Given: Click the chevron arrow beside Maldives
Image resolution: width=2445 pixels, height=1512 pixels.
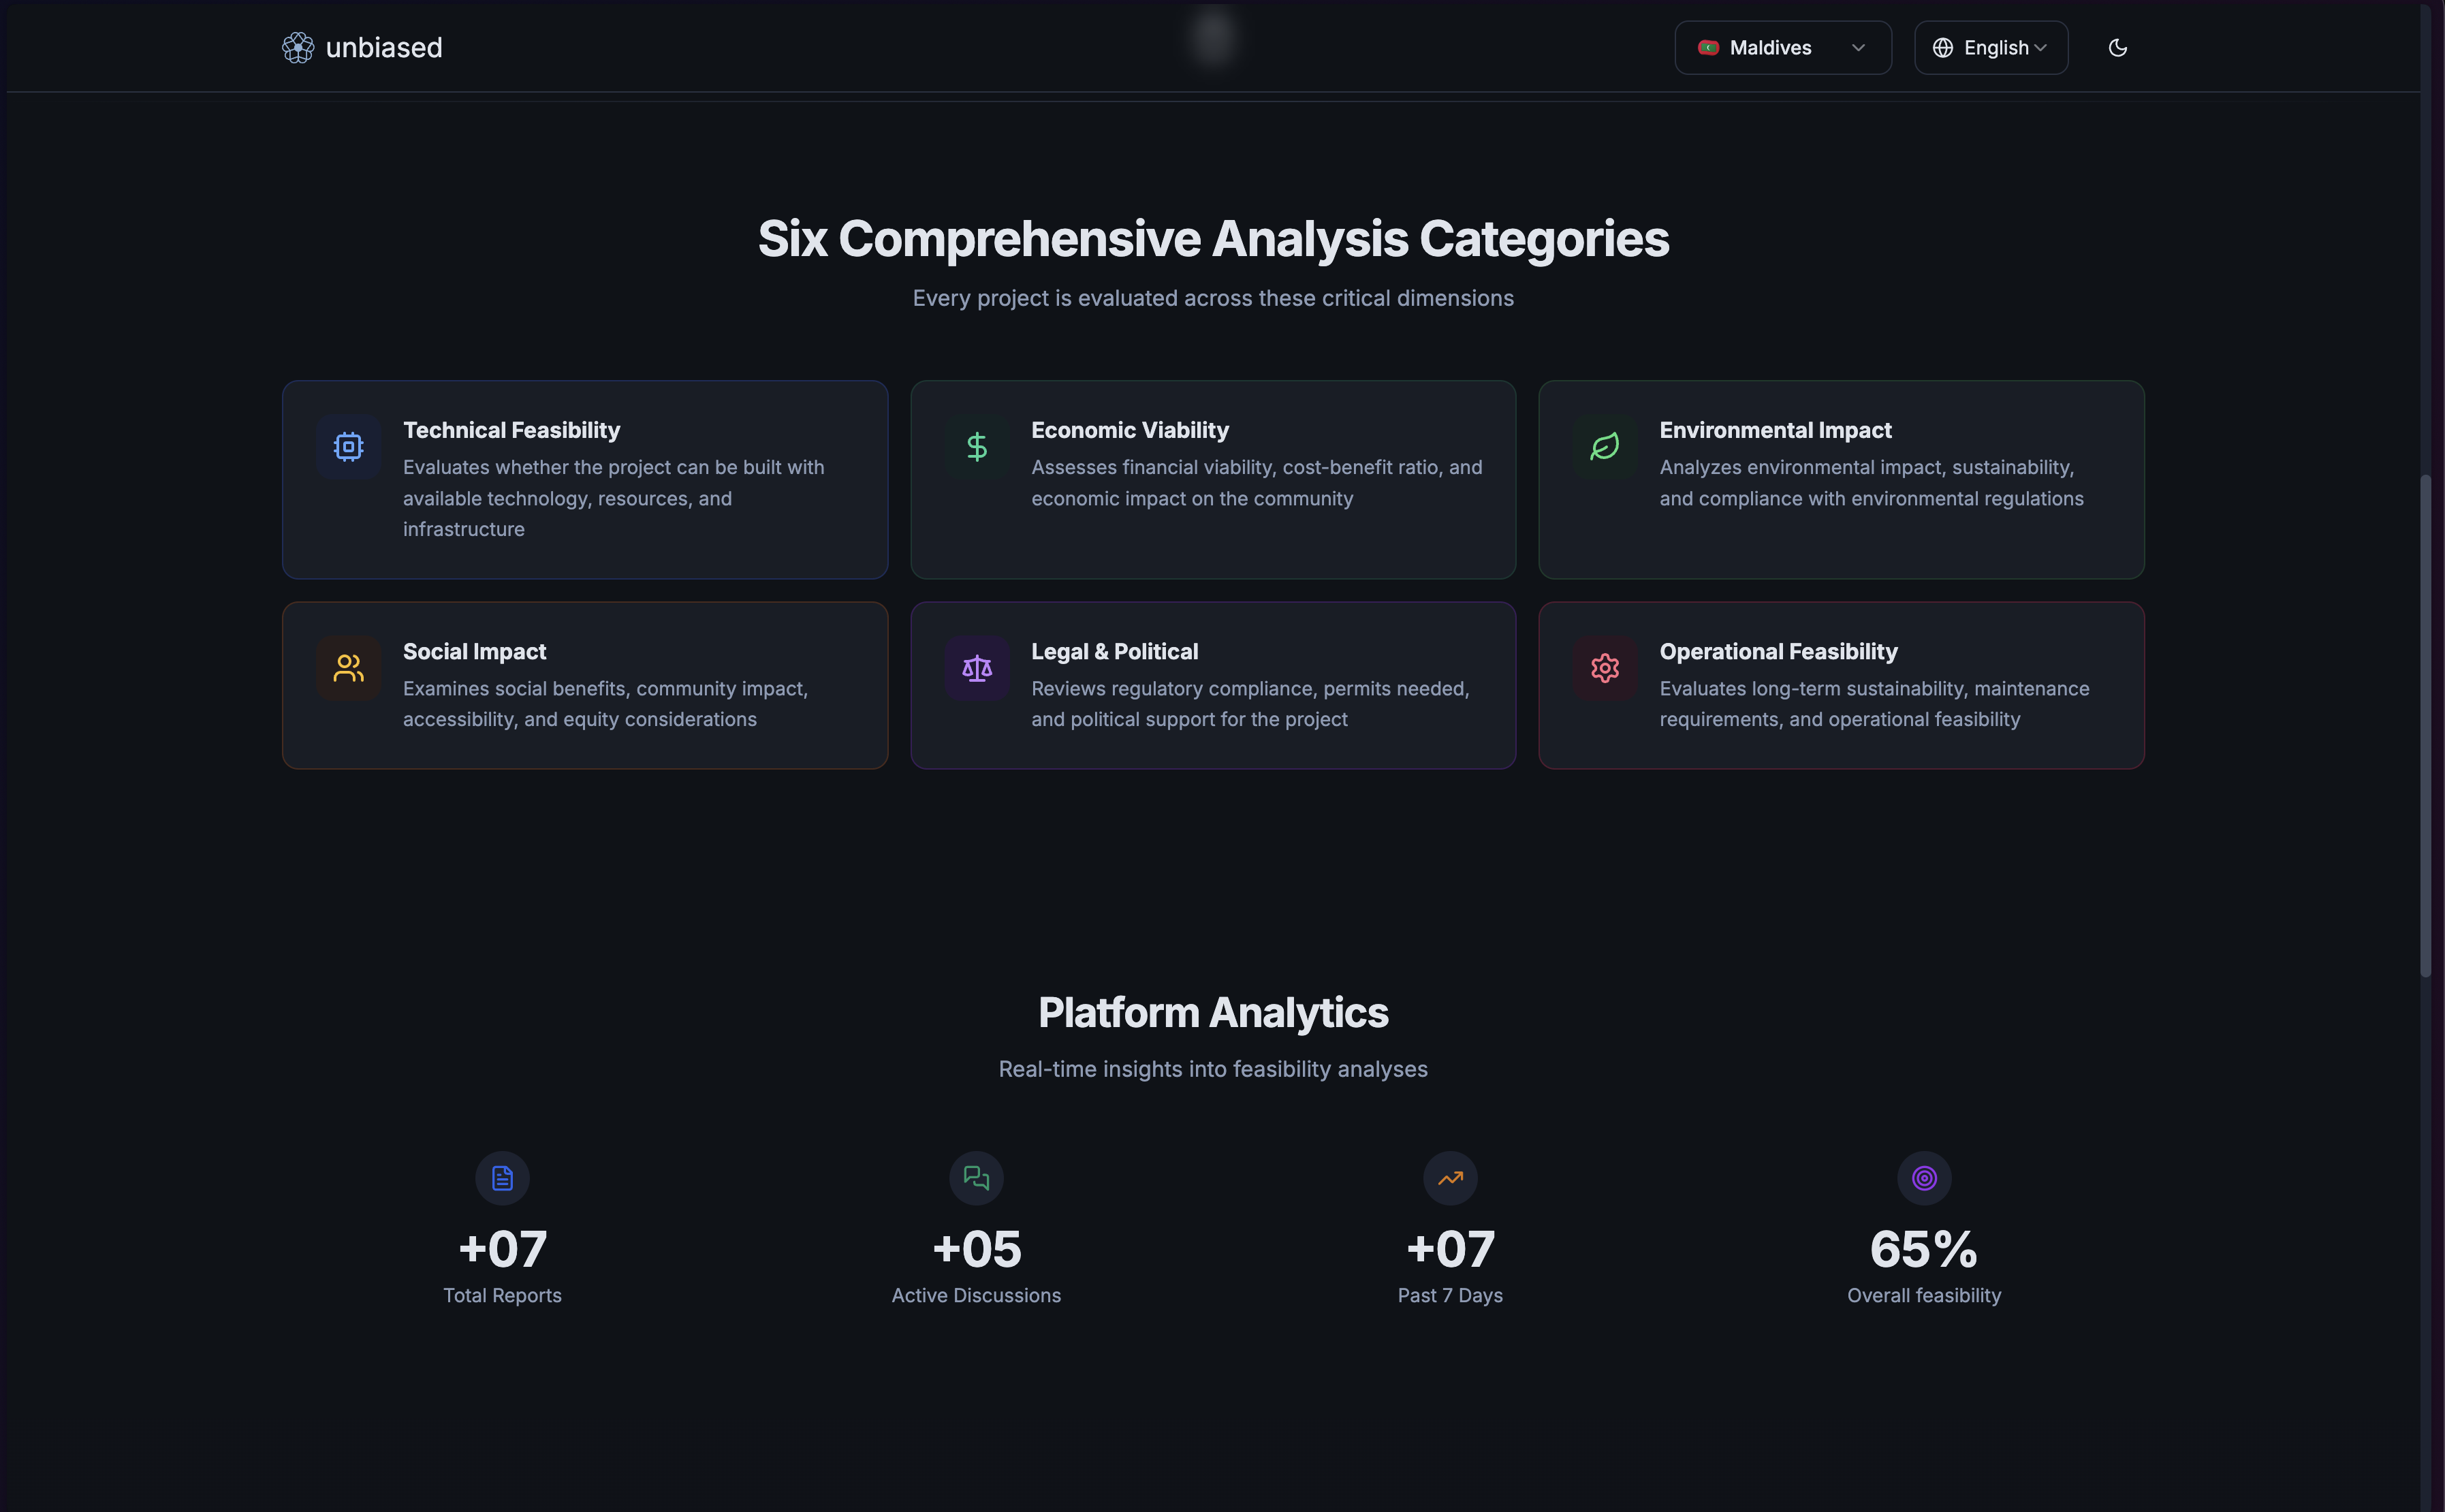Looking at the screenshot, I should pos(1858,47).
